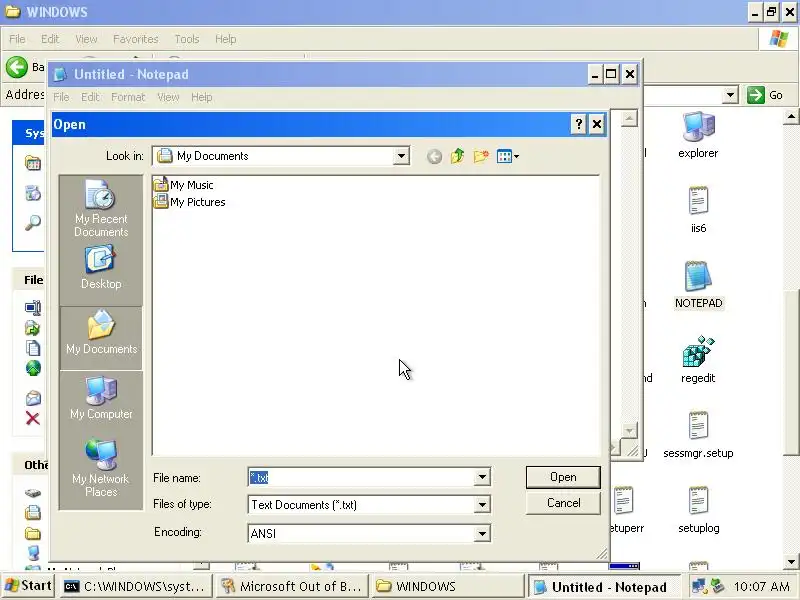Expand the Encoding dropdown

coord(482,534)
